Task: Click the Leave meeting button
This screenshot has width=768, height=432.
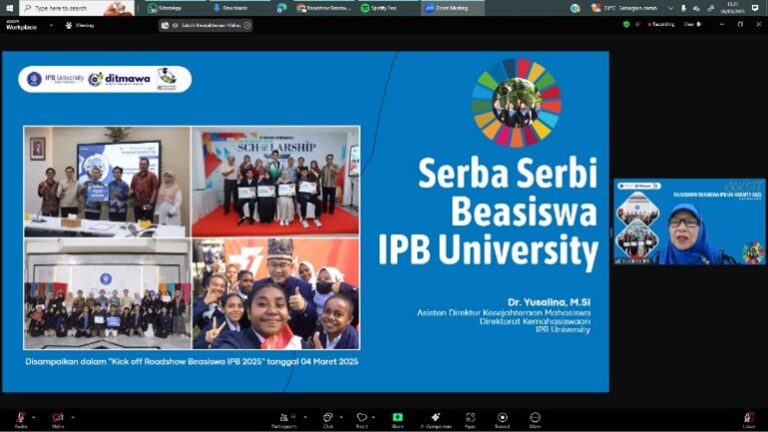Action: point(749,418)
